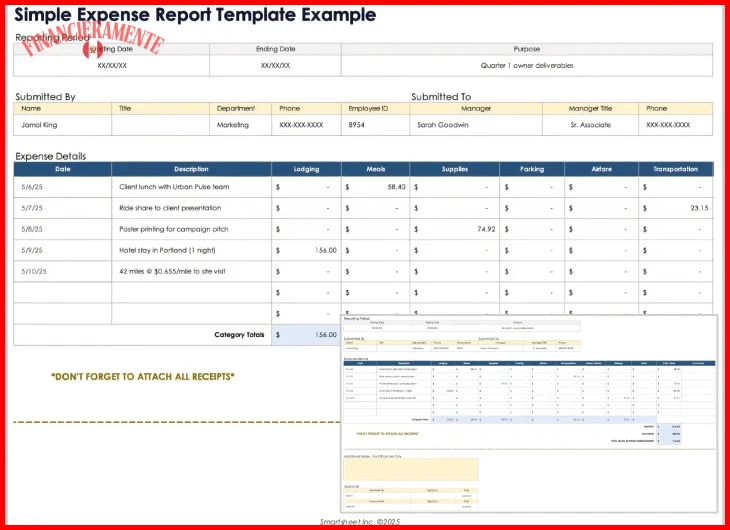Viewport: 730px width, 530px height.
Task: Select the 'Simple Expense Report Template Example' title
Action: pos(195,15)
